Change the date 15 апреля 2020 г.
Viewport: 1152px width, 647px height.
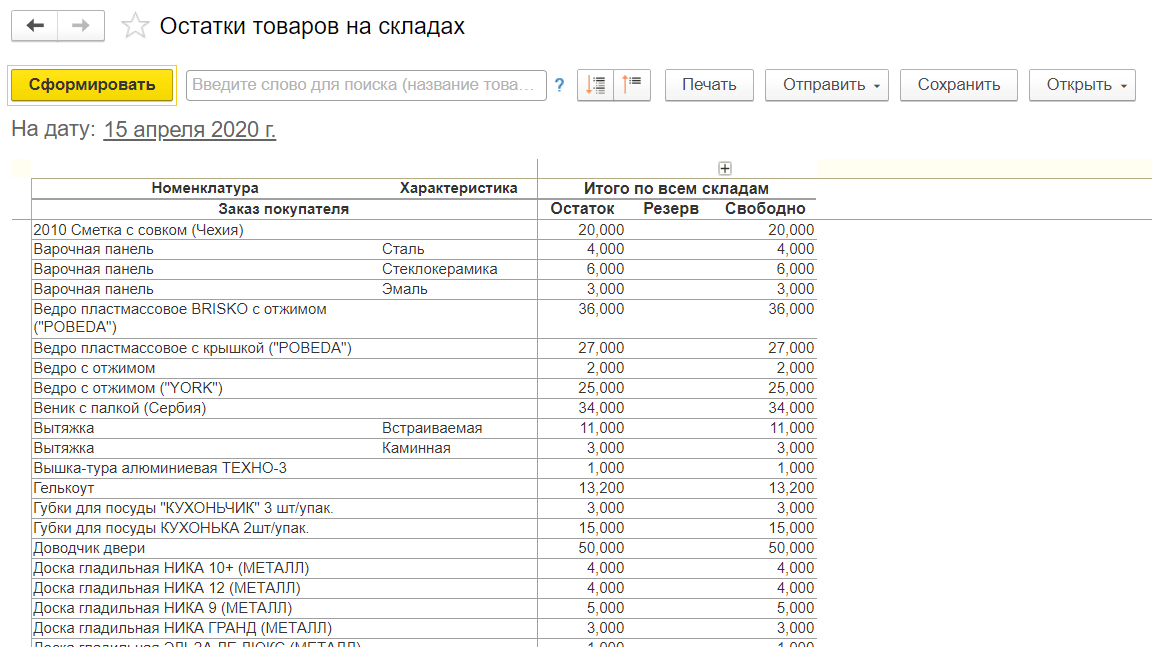190,130
